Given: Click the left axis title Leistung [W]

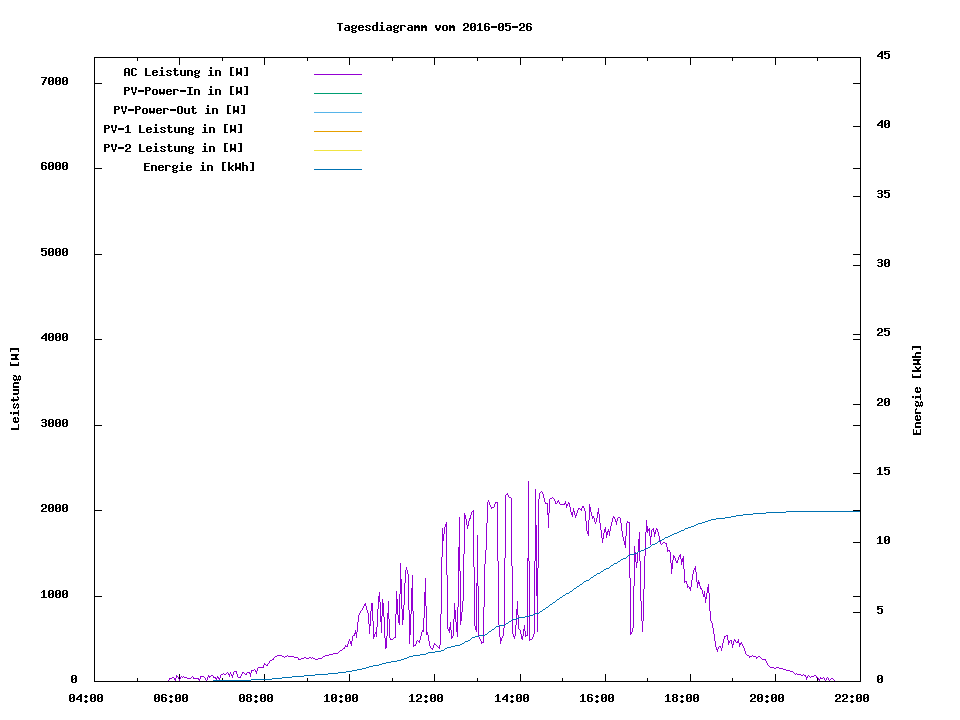Looking at the screenshot, I should 15,389.
